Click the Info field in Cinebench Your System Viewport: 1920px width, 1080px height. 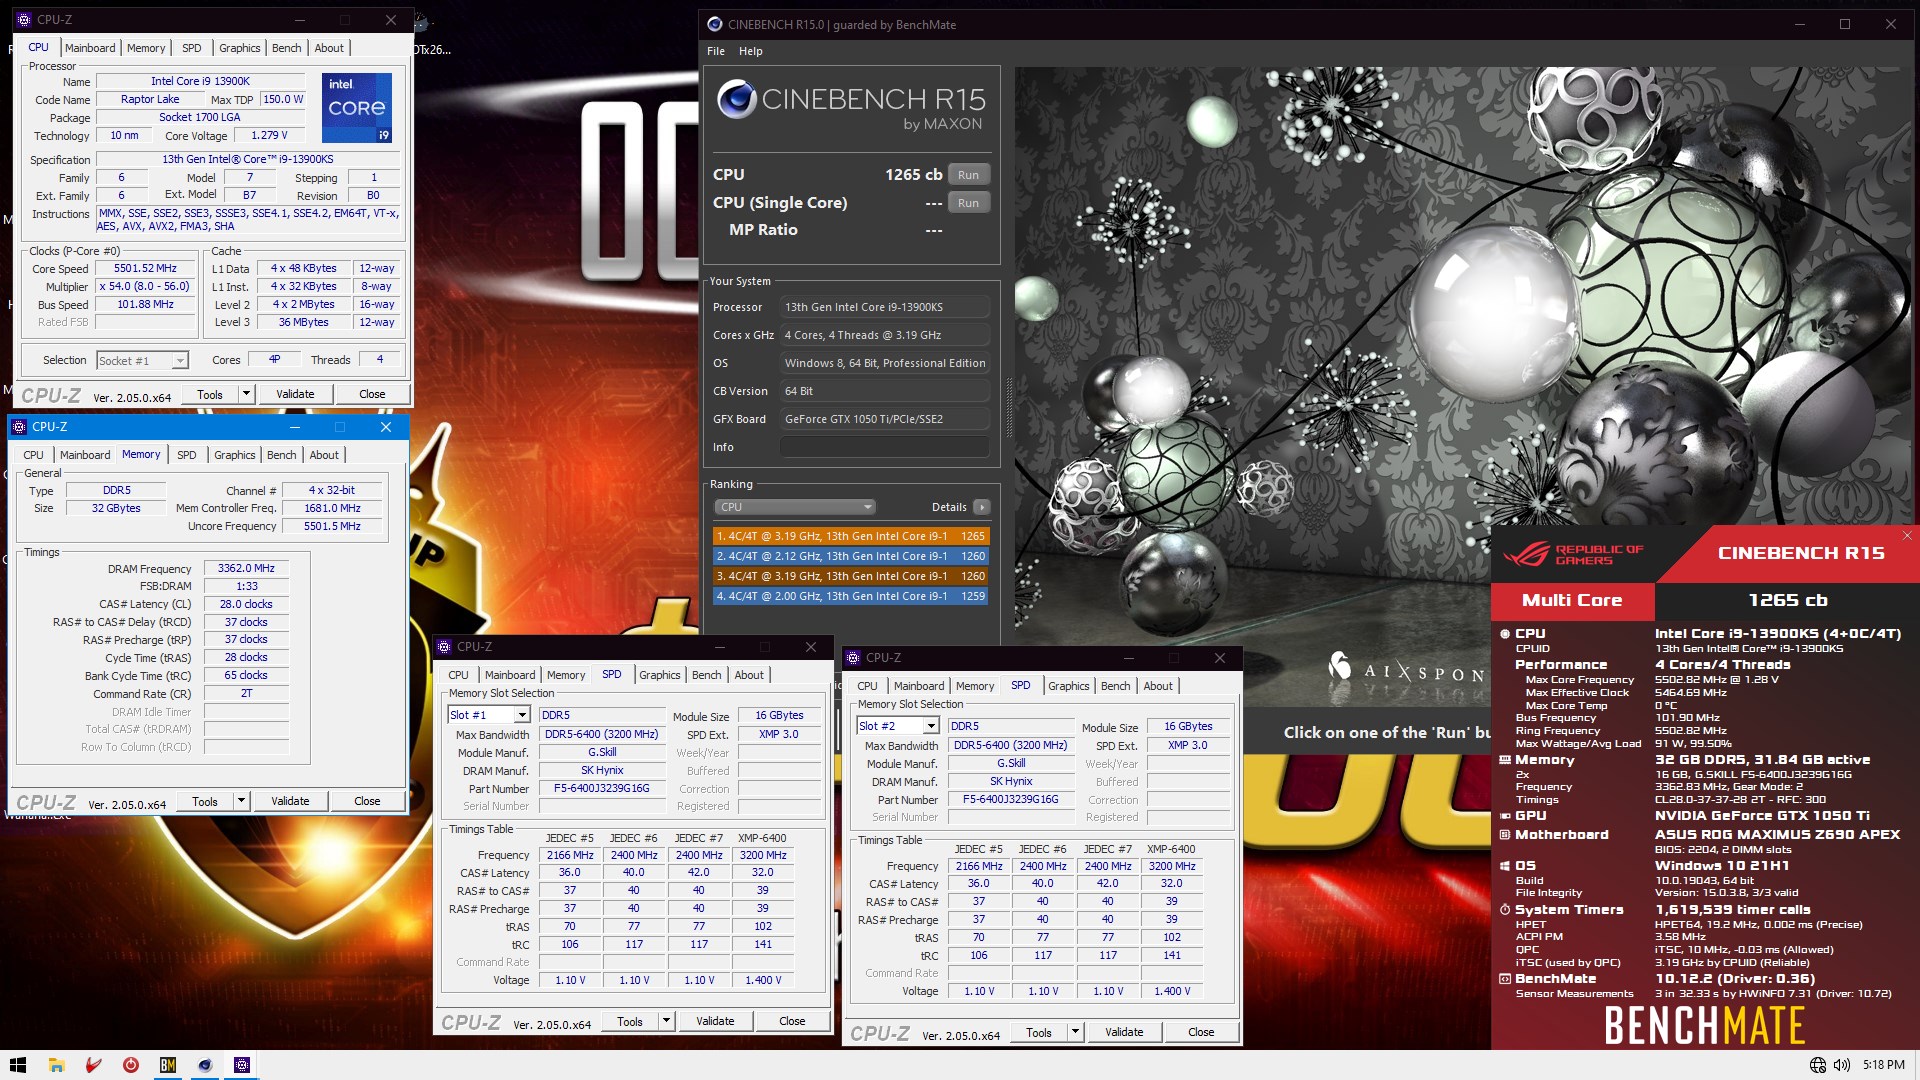point(885,447)
